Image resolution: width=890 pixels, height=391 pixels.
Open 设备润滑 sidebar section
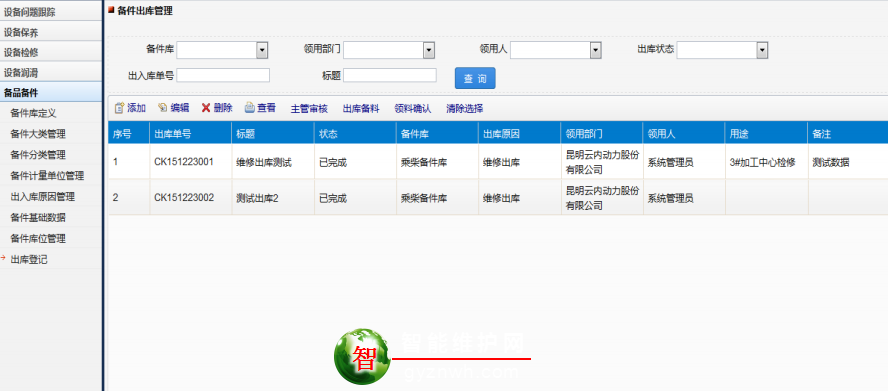coord(51,73)
